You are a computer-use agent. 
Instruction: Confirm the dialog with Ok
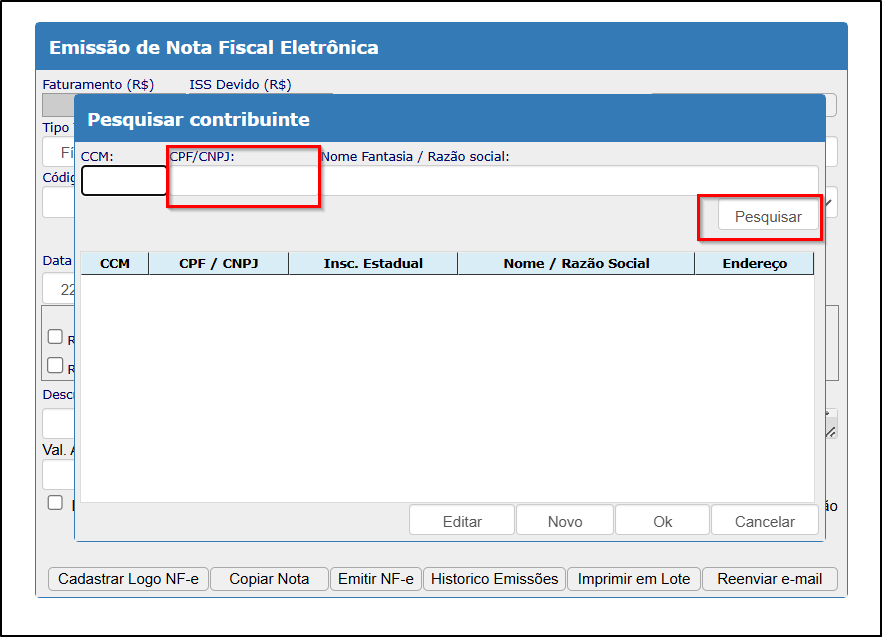click(x=662, y=521)
